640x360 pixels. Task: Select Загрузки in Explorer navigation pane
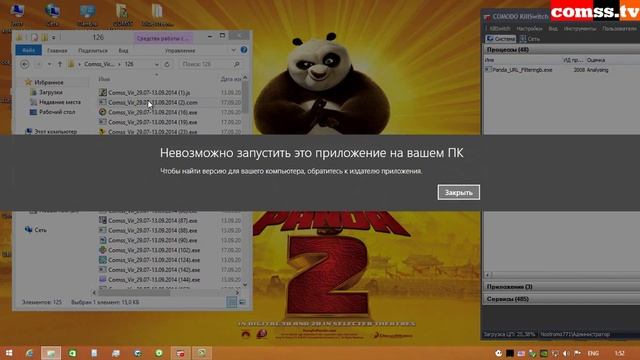(51, 92)
